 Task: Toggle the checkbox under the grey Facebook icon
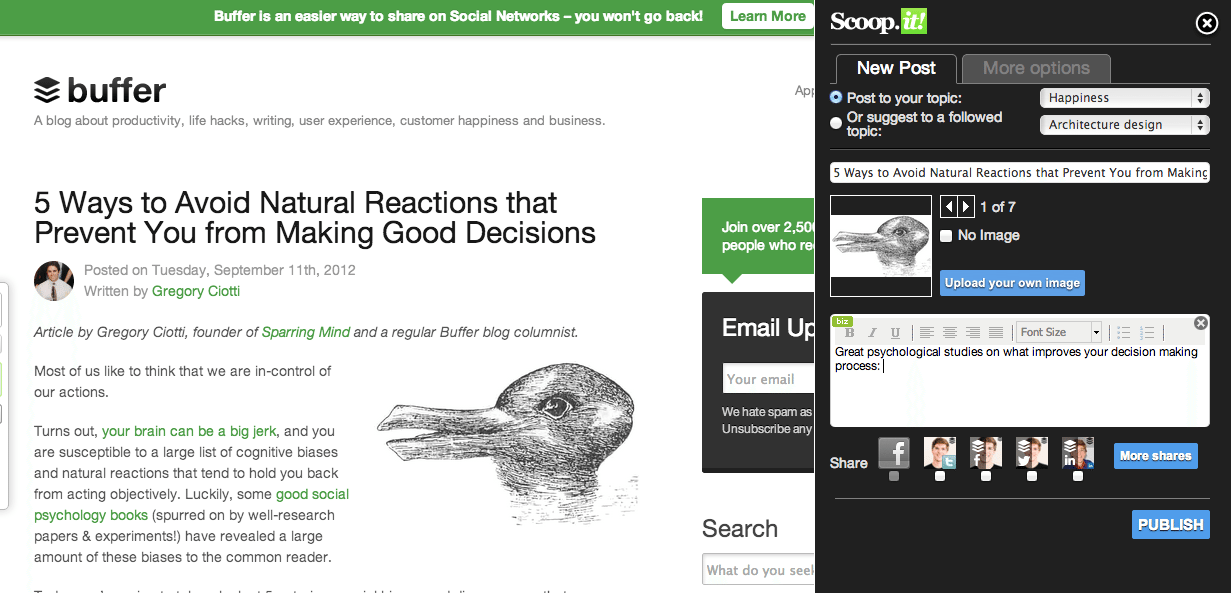coord(894,476)
